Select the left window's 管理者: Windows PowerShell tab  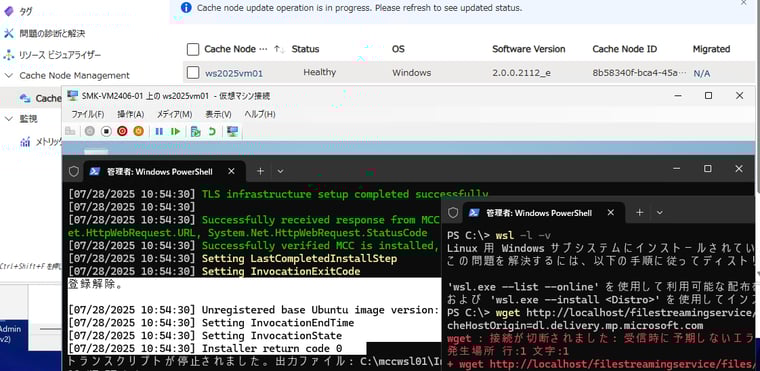click(x=164, y=172)
